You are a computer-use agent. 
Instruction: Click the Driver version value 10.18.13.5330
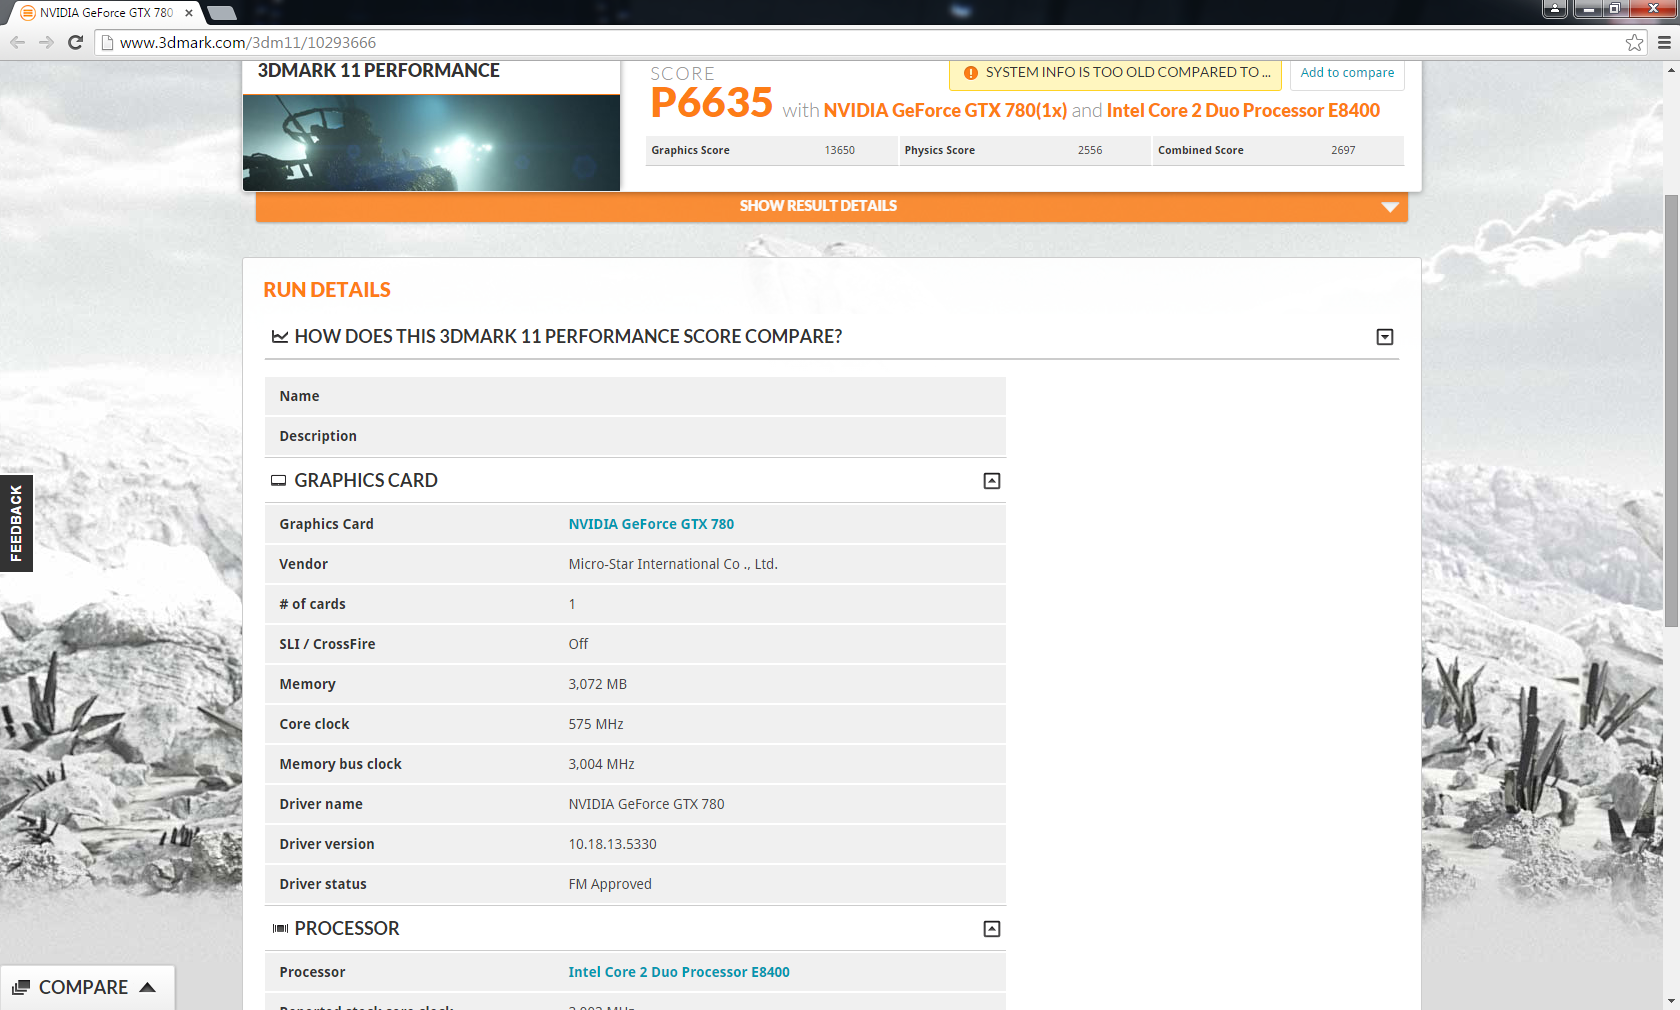[613, 844]
